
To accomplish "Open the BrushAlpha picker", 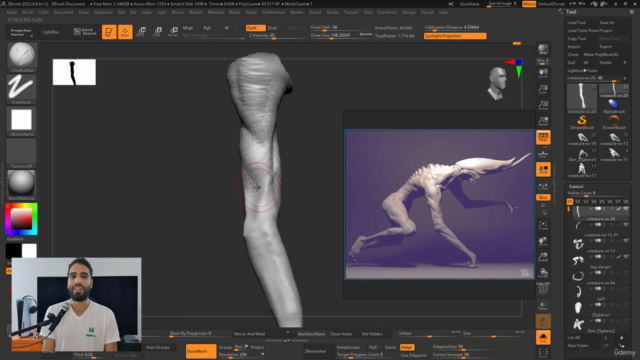I will (x=22, y=121).
